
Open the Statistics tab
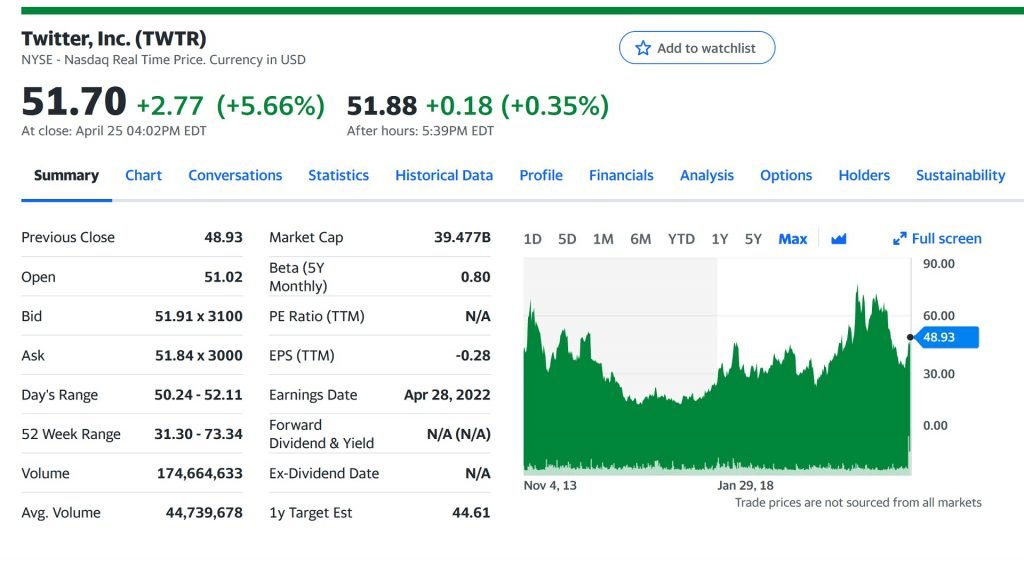coord(338,176)
